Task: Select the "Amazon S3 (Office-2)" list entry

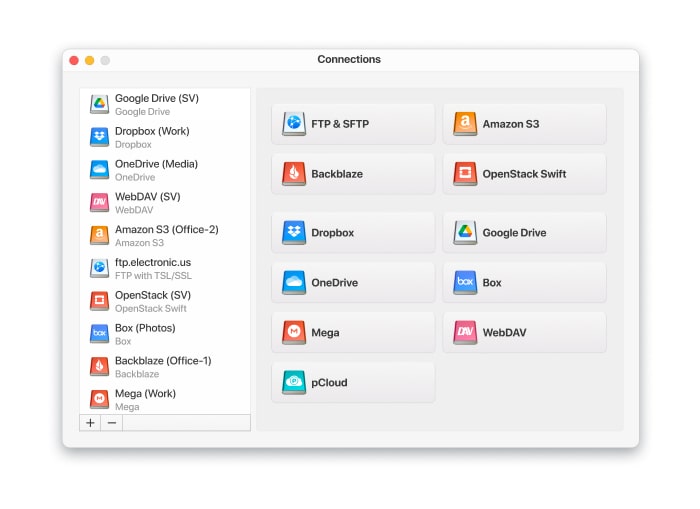Action: point(165,236)
